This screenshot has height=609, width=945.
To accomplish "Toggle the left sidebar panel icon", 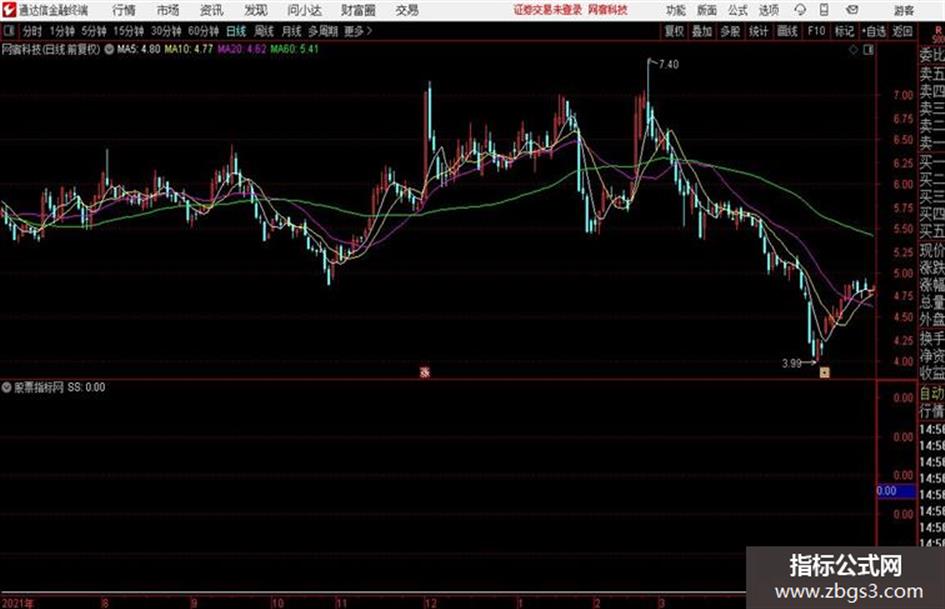I will pos(8,31).
